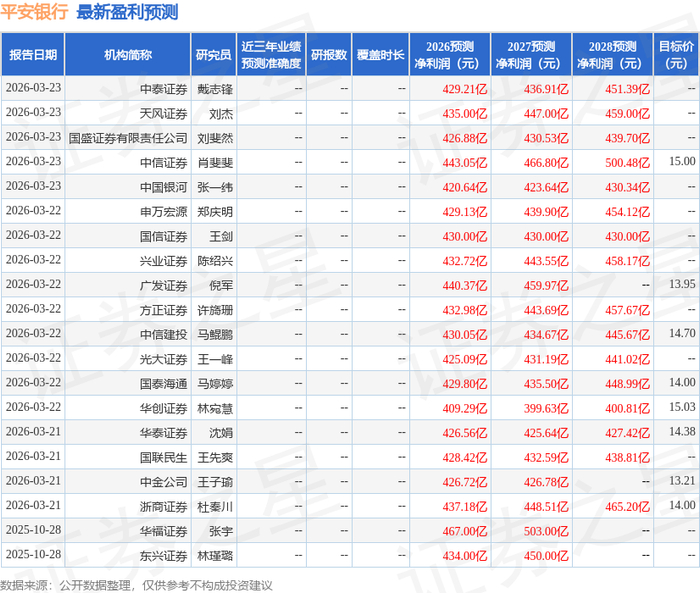Click researcher name 张一纬

point(215,188)
